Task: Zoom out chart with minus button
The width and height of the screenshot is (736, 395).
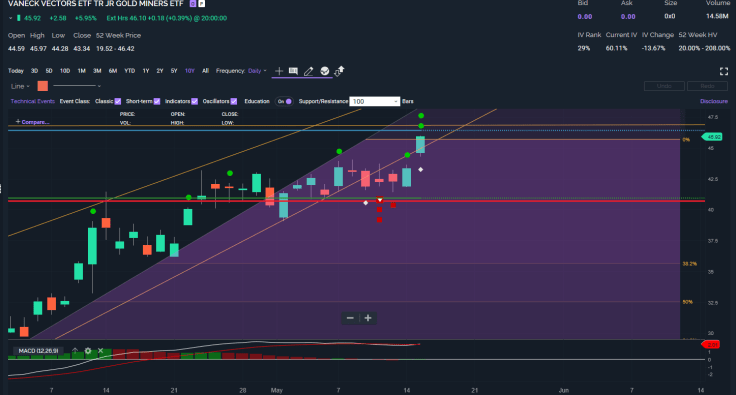Action: 350,318
